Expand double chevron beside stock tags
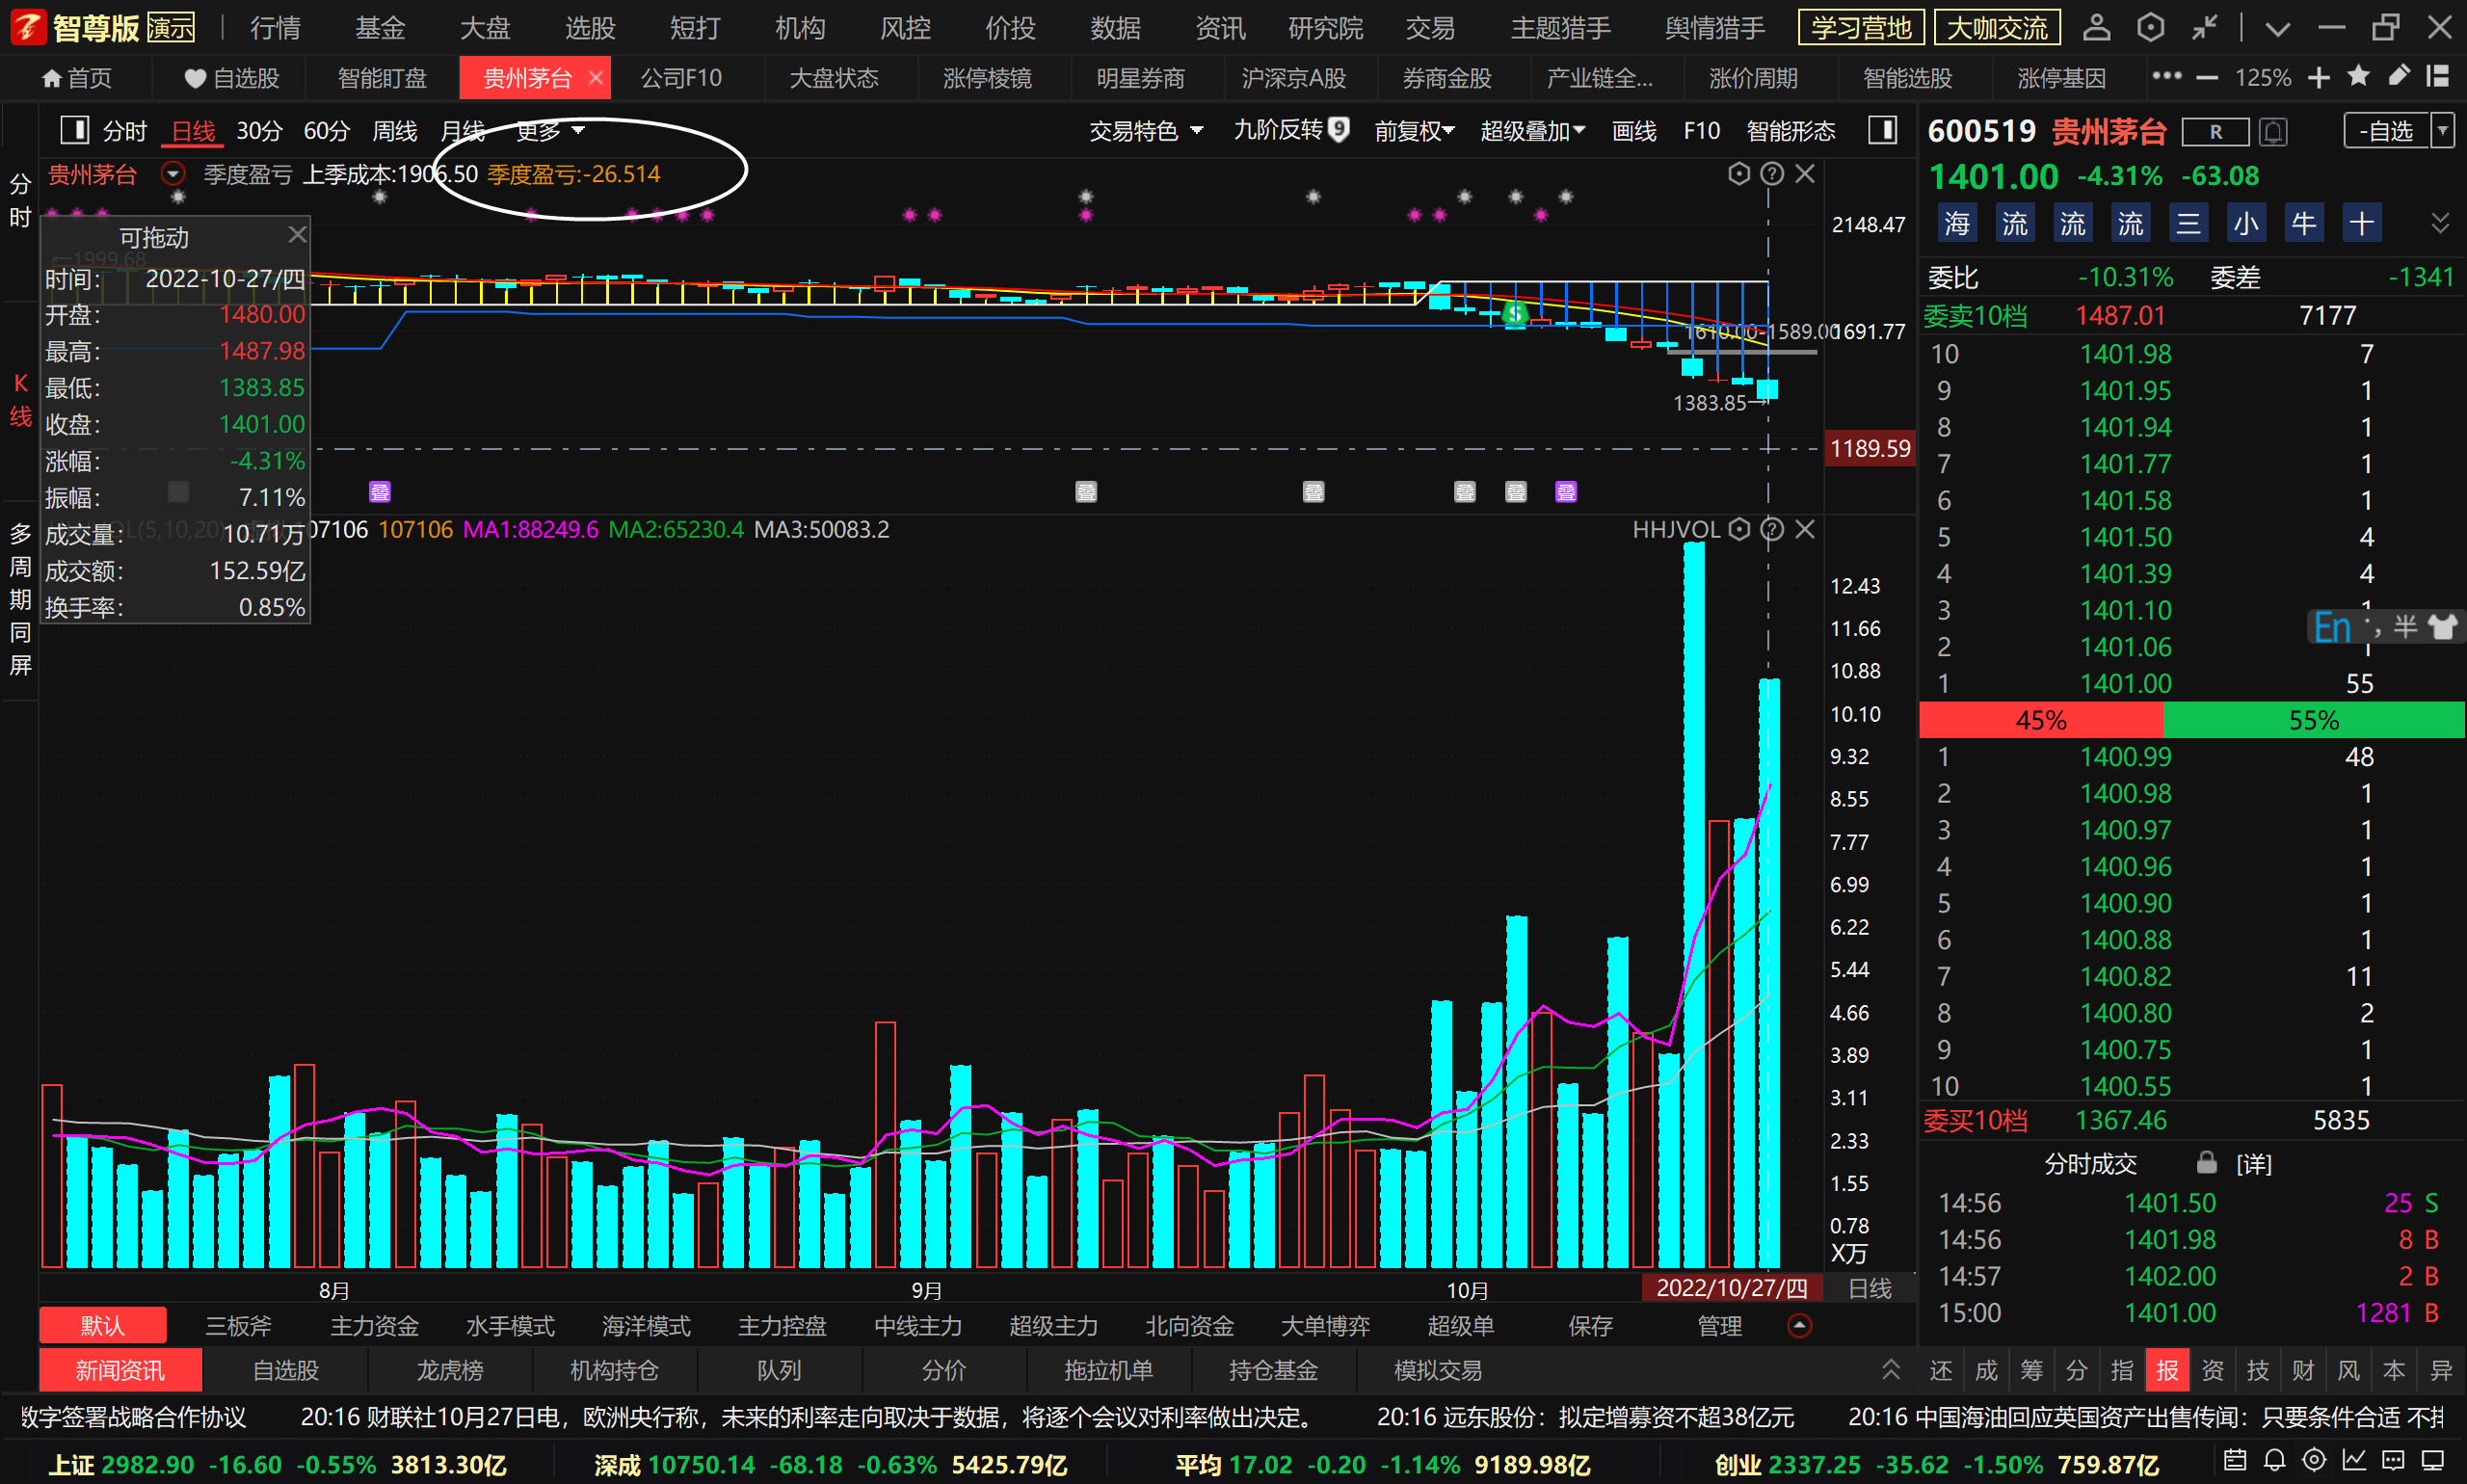The height and width of the screenshot is (1484, 2467). tap(2440, 223)
